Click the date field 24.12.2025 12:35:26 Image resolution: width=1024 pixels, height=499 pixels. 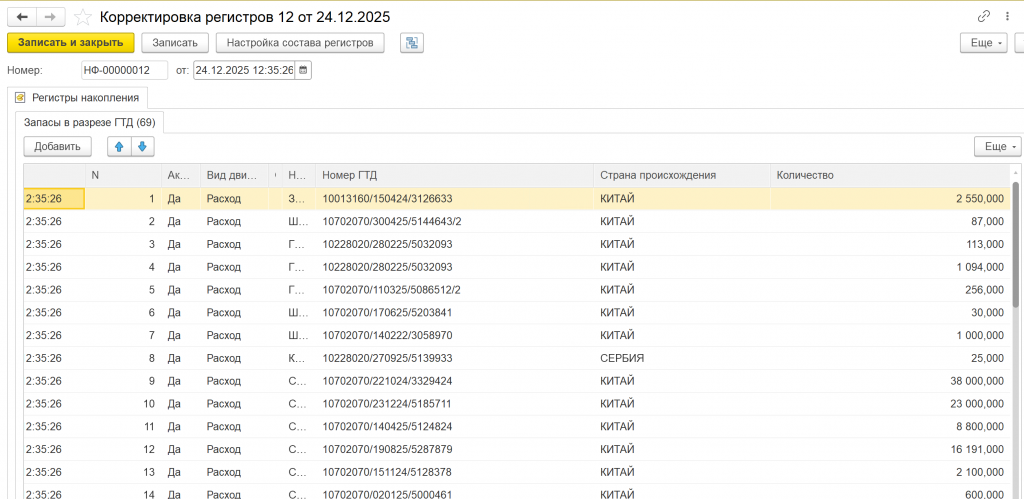point(244,70)
